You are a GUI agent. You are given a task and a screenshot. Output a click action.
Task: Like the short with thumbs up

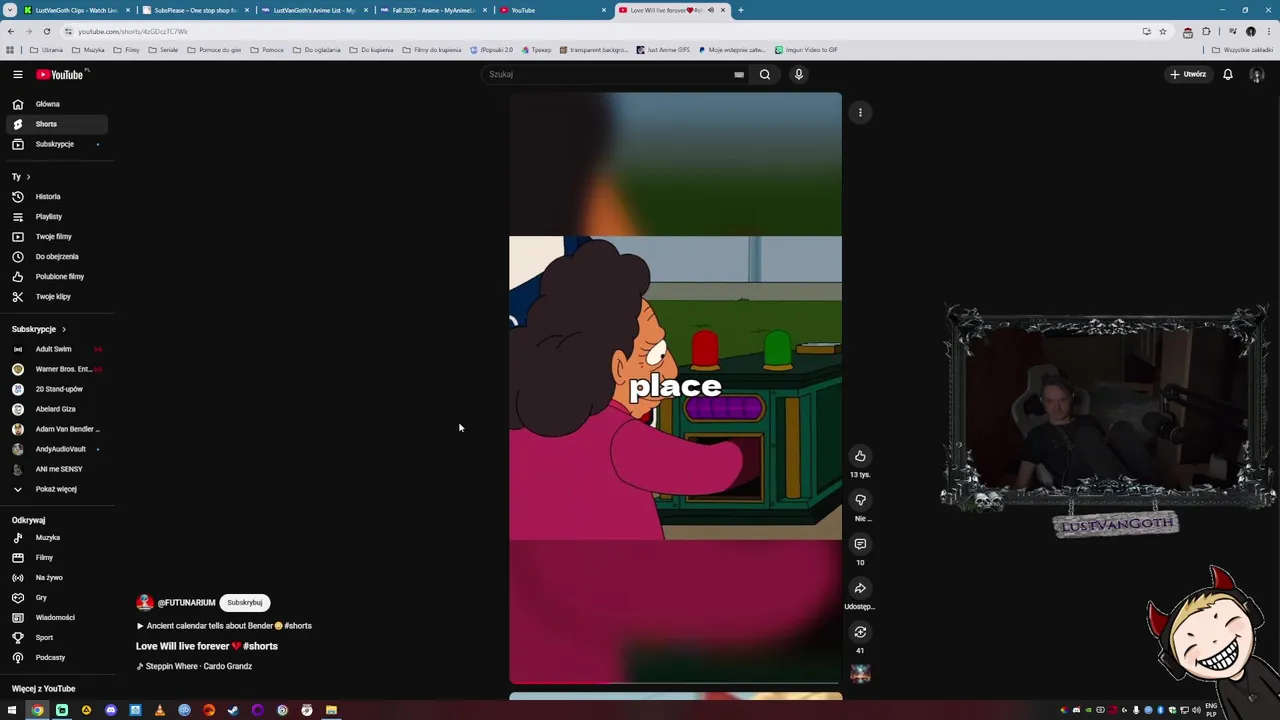point(860,456)
